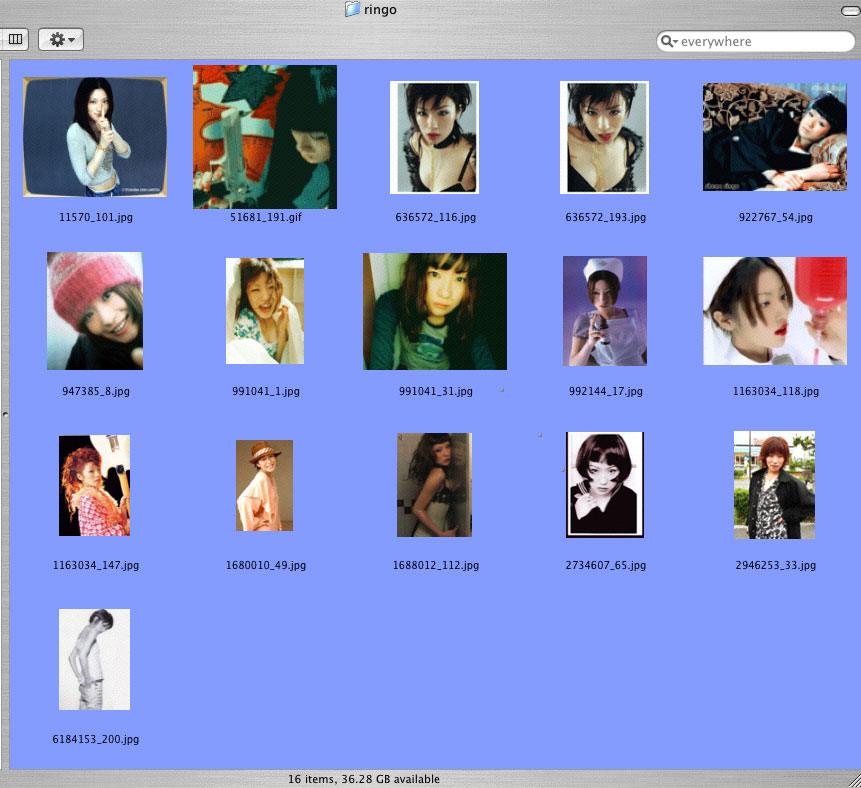Open the Action gear menu
The height and width of the screenshot is (788, 861).
click(x=61, y=40)
